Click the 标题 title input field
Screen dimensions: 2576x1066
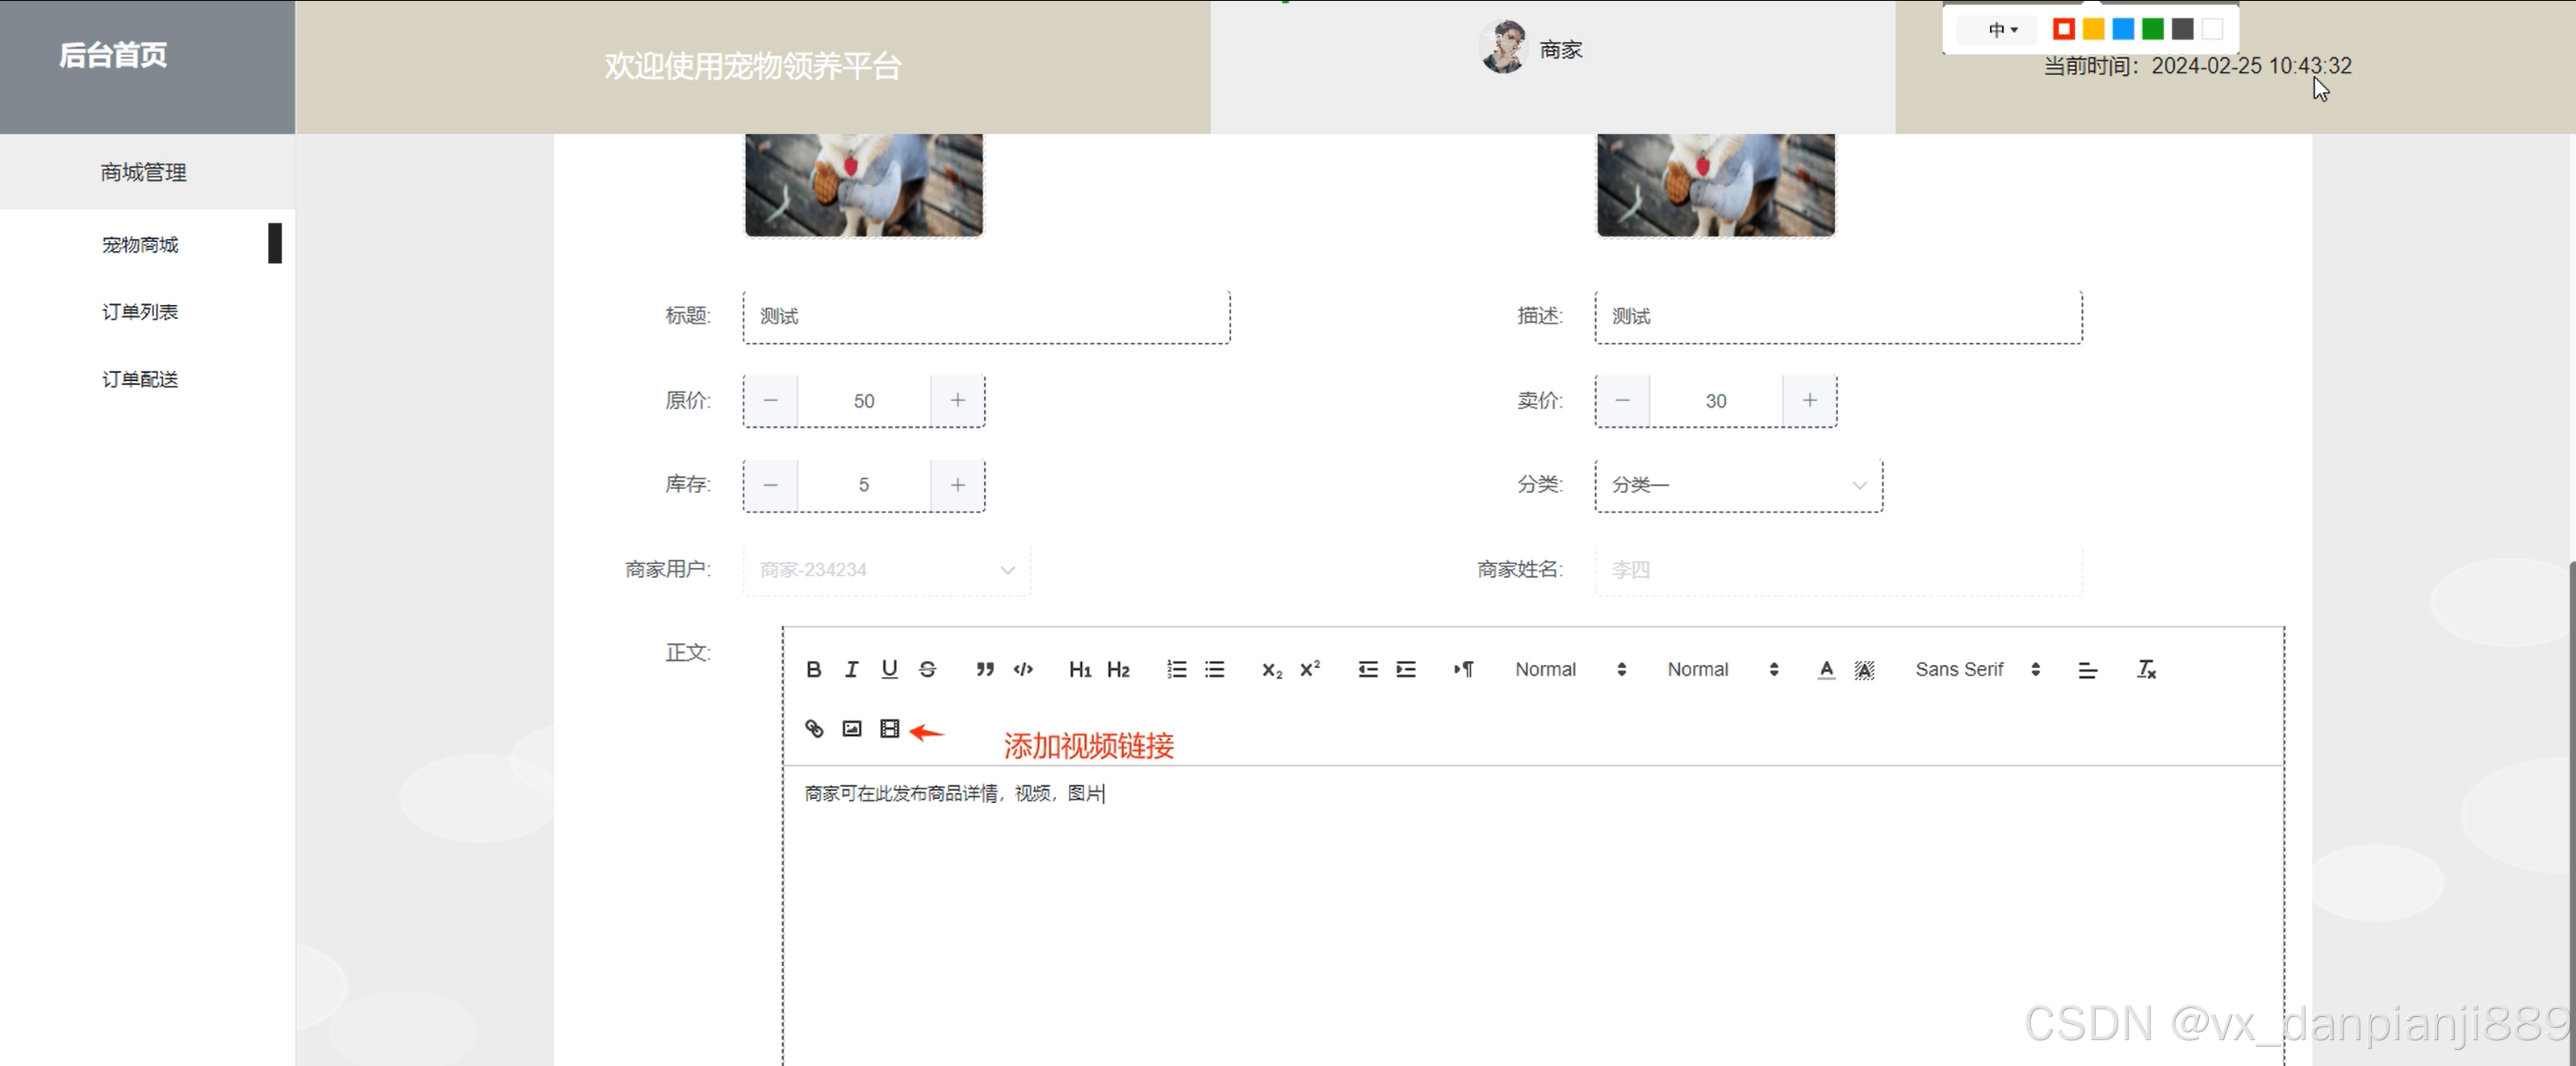[x=985, y=317]
